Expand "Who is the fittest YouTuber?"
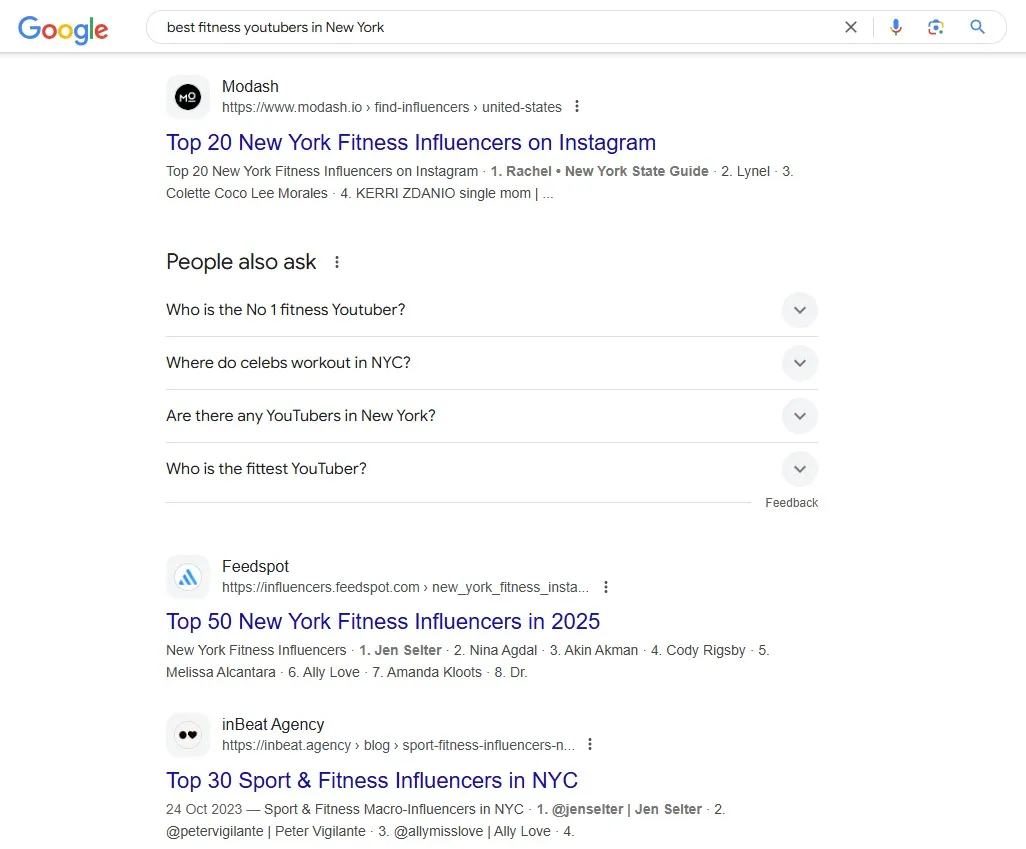 point(799,468)
